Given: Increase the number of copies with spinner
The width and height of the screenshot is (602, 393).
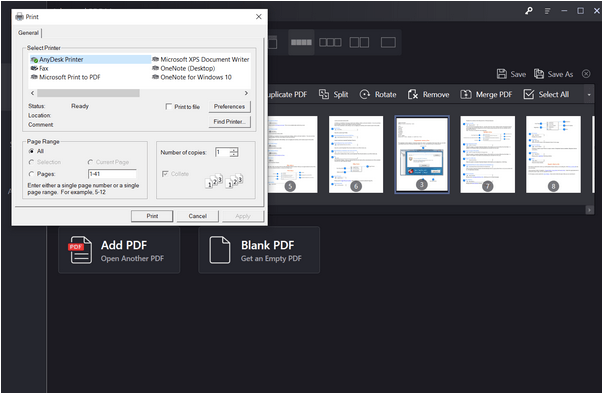Looking at the screenshot, I should (x=234, y=150).
